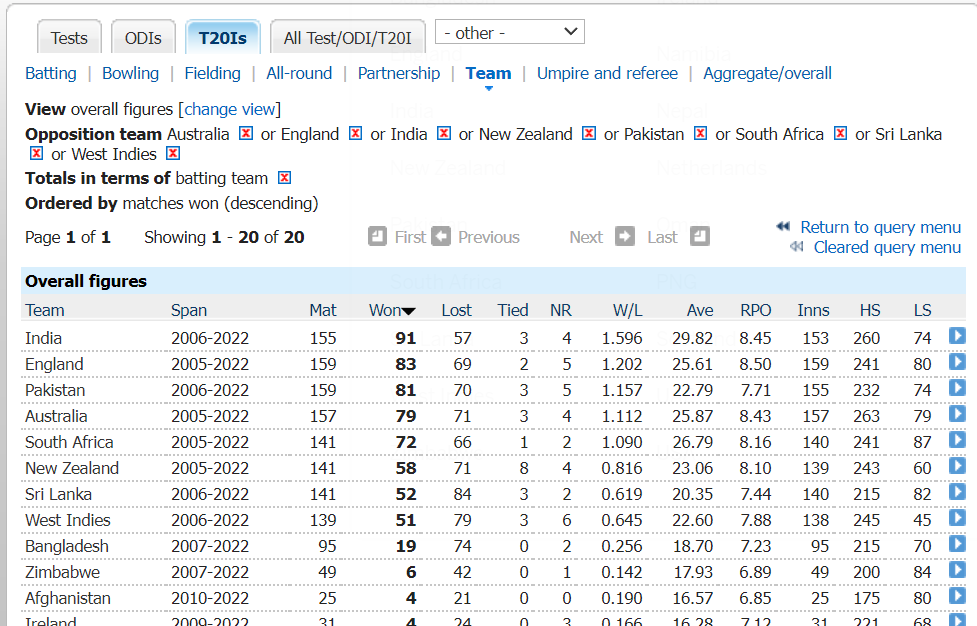Open details arrow for Zimbabwe row
The width and height of the screenshot is (977, 626).
957,570
